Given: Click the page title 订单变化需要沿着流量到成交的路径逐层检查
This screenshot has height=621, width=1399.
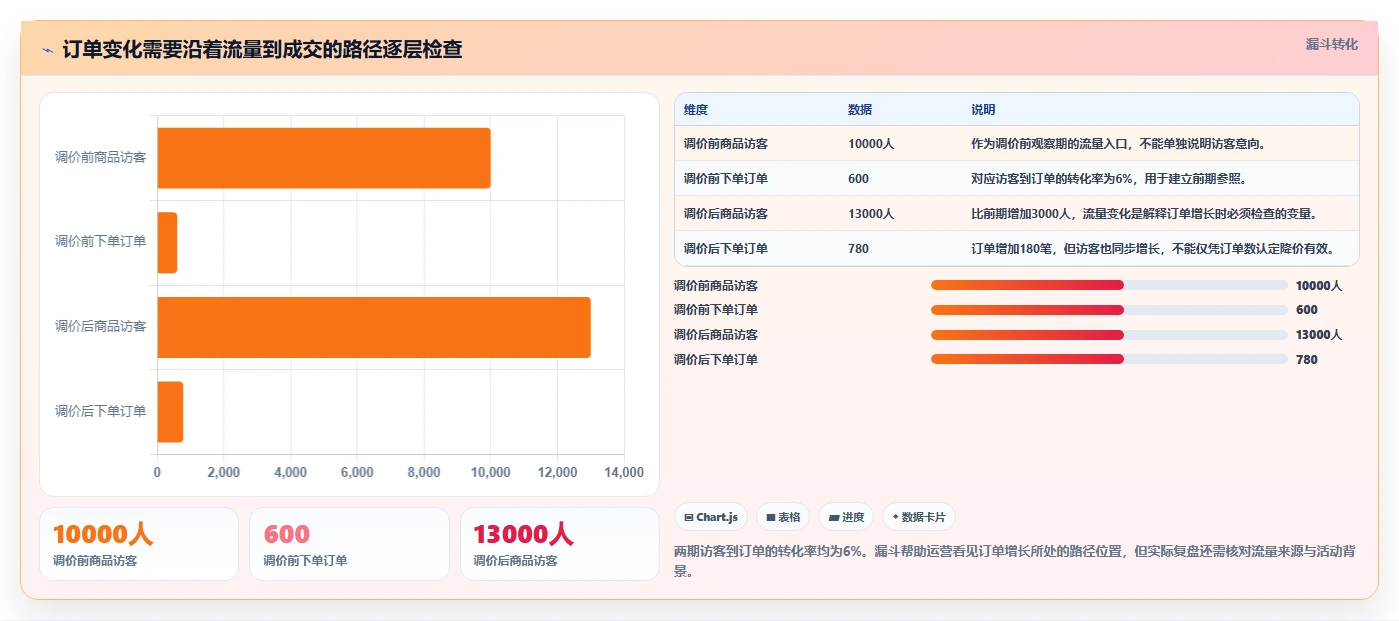Looking at the screenshot, I should (x=262, y=50).
